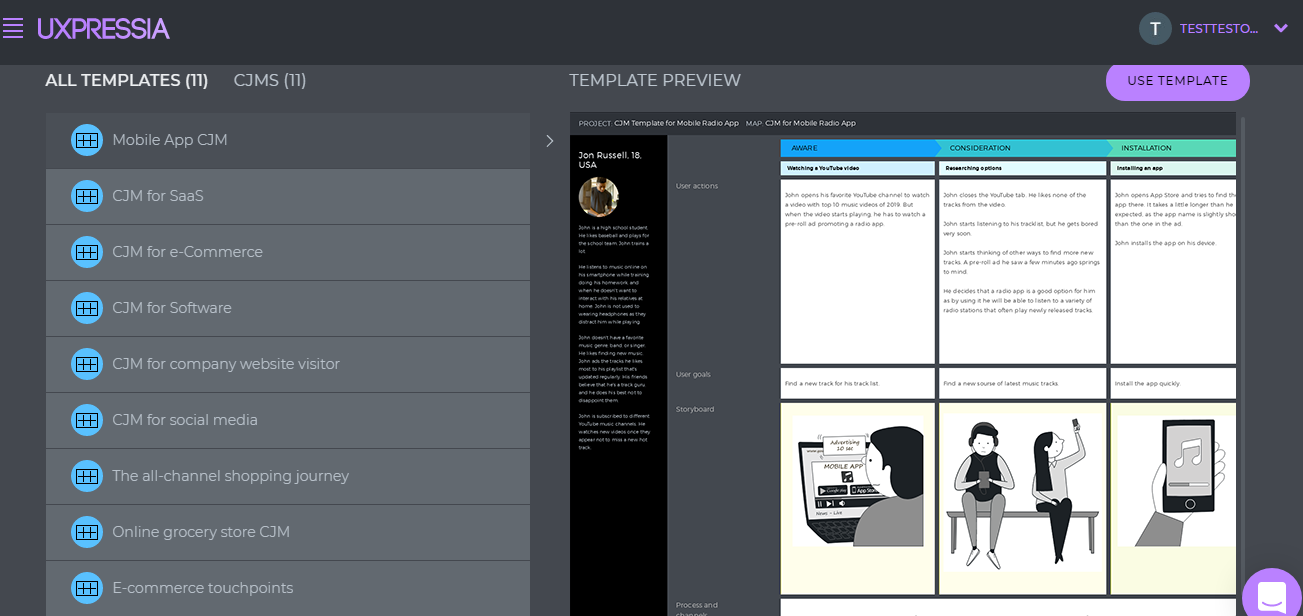Click the CJM for Software template icon
Screen dimensions: 1303x616
point(87,308)
